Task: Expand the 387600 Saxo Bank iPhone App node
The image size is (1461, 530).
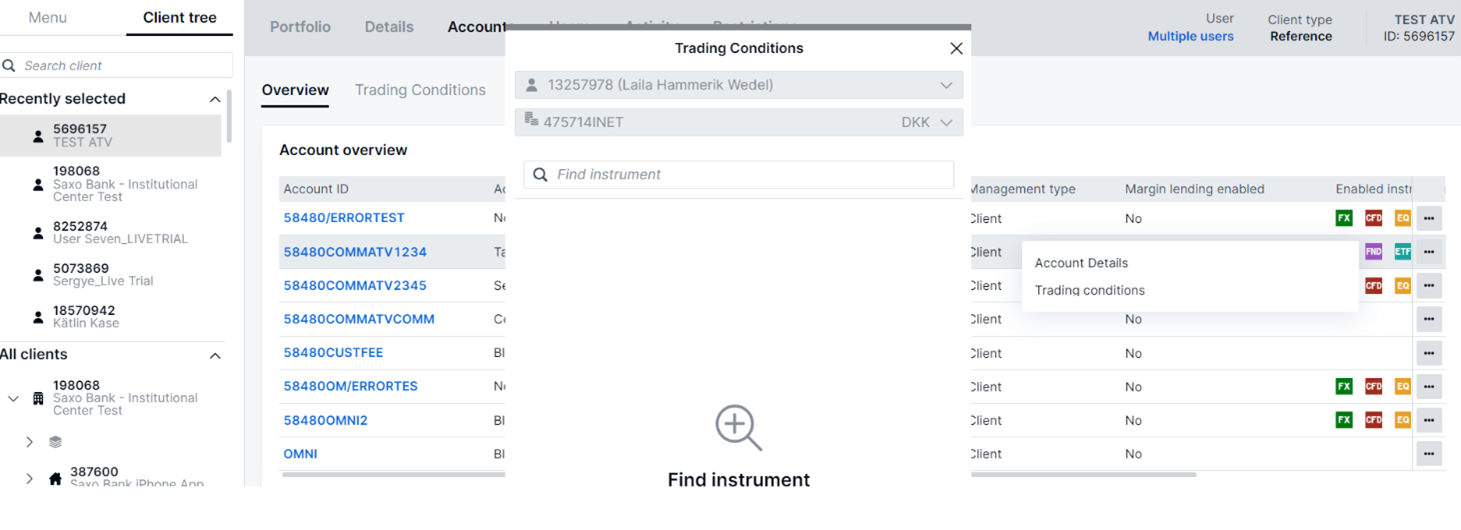Action: [29, 478]
